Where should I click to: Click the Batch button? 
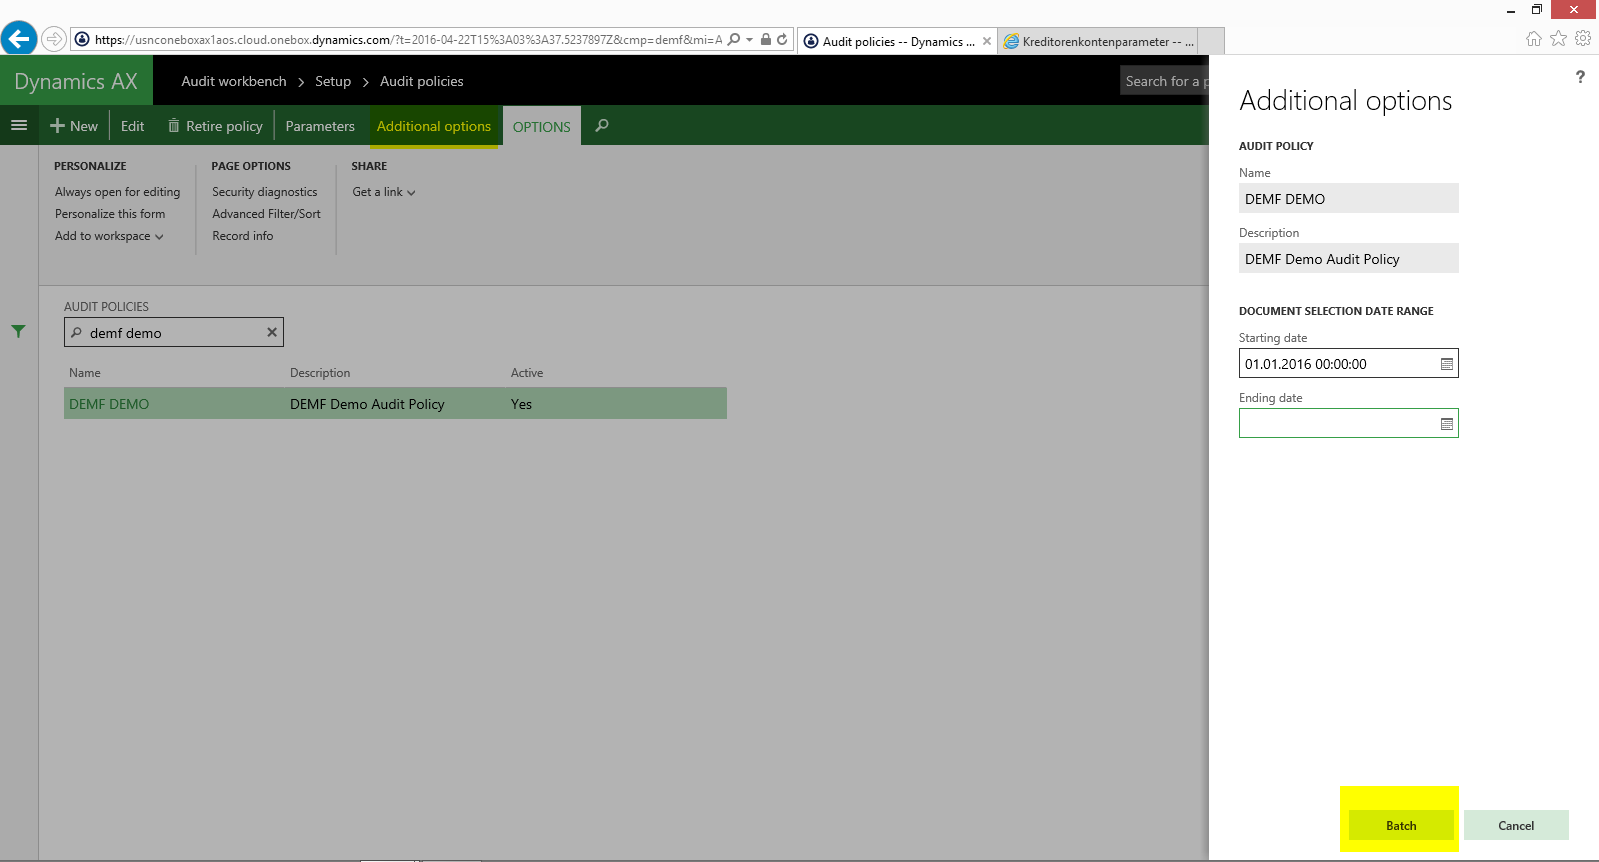click(1400, 825)
